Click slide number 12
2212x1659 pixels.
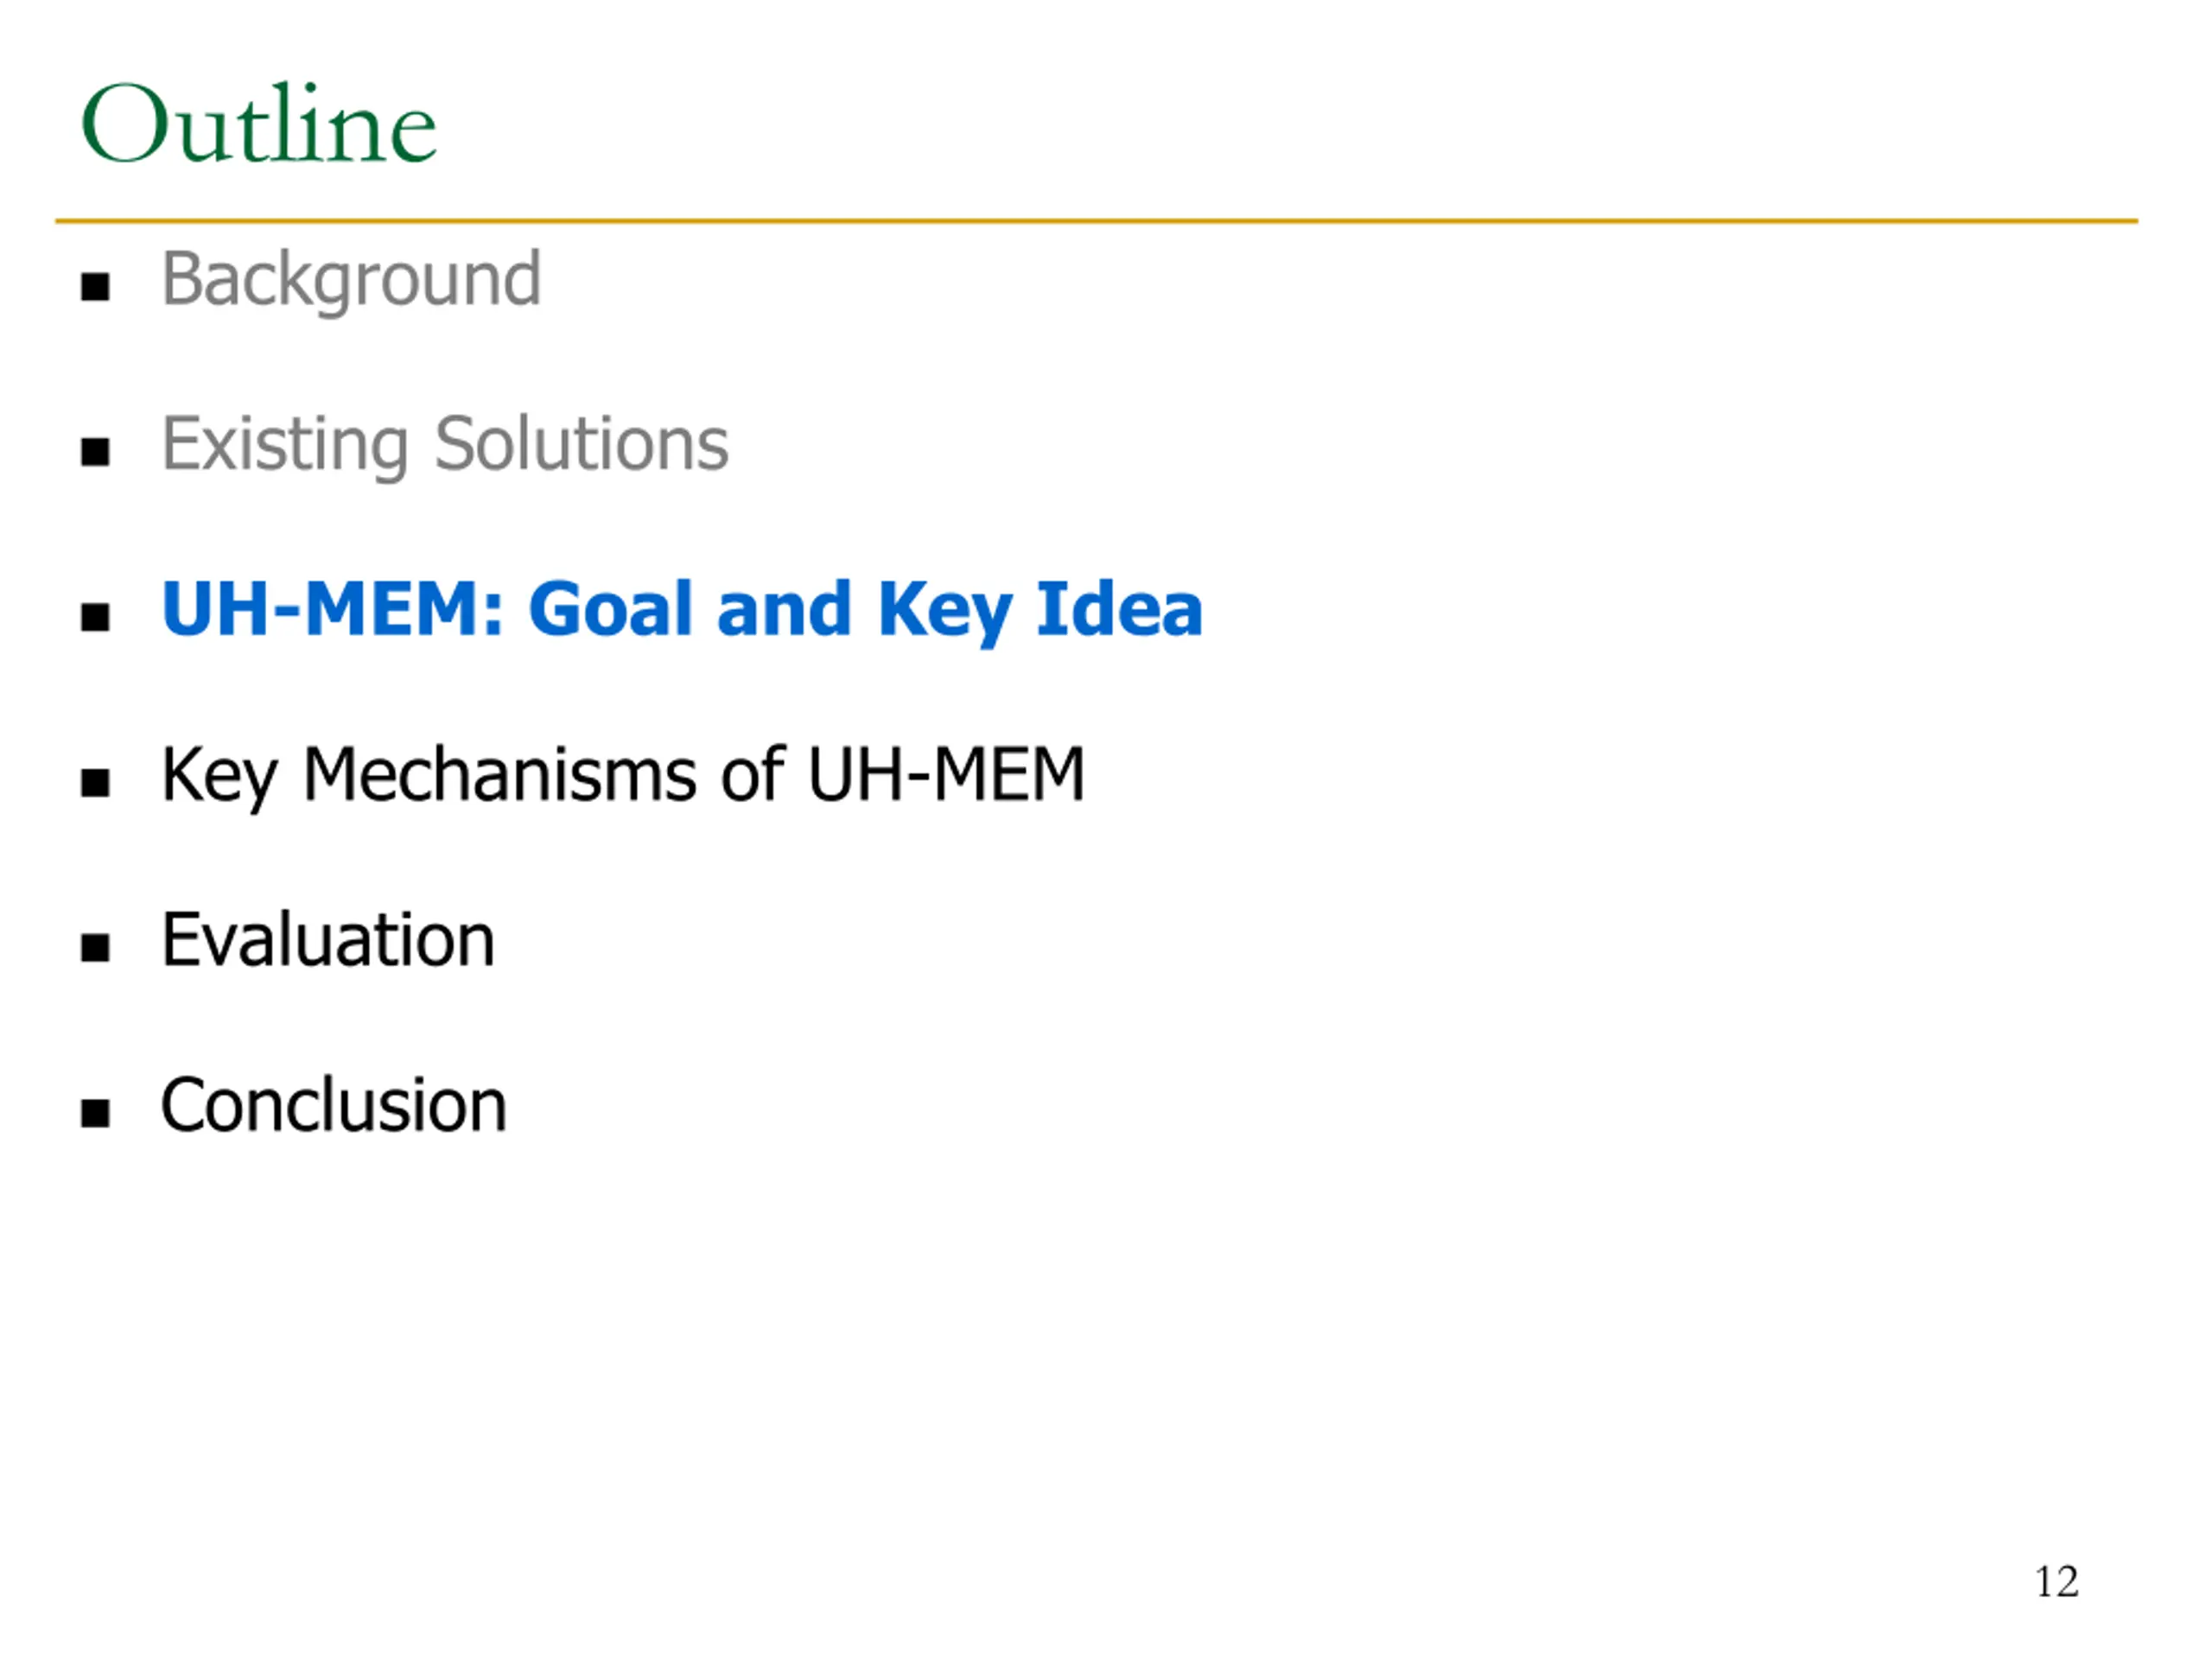coord(2057,1581)
